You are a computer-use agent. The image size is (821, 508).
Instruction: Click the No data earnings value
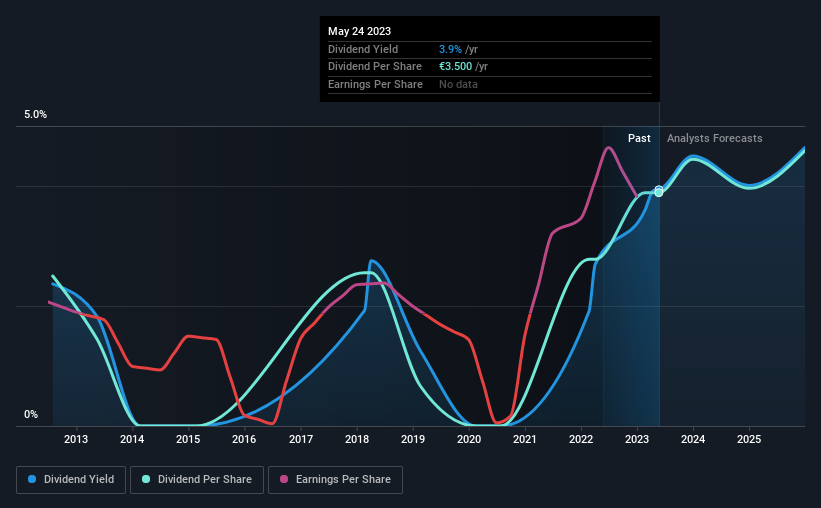tap(458, 84)
